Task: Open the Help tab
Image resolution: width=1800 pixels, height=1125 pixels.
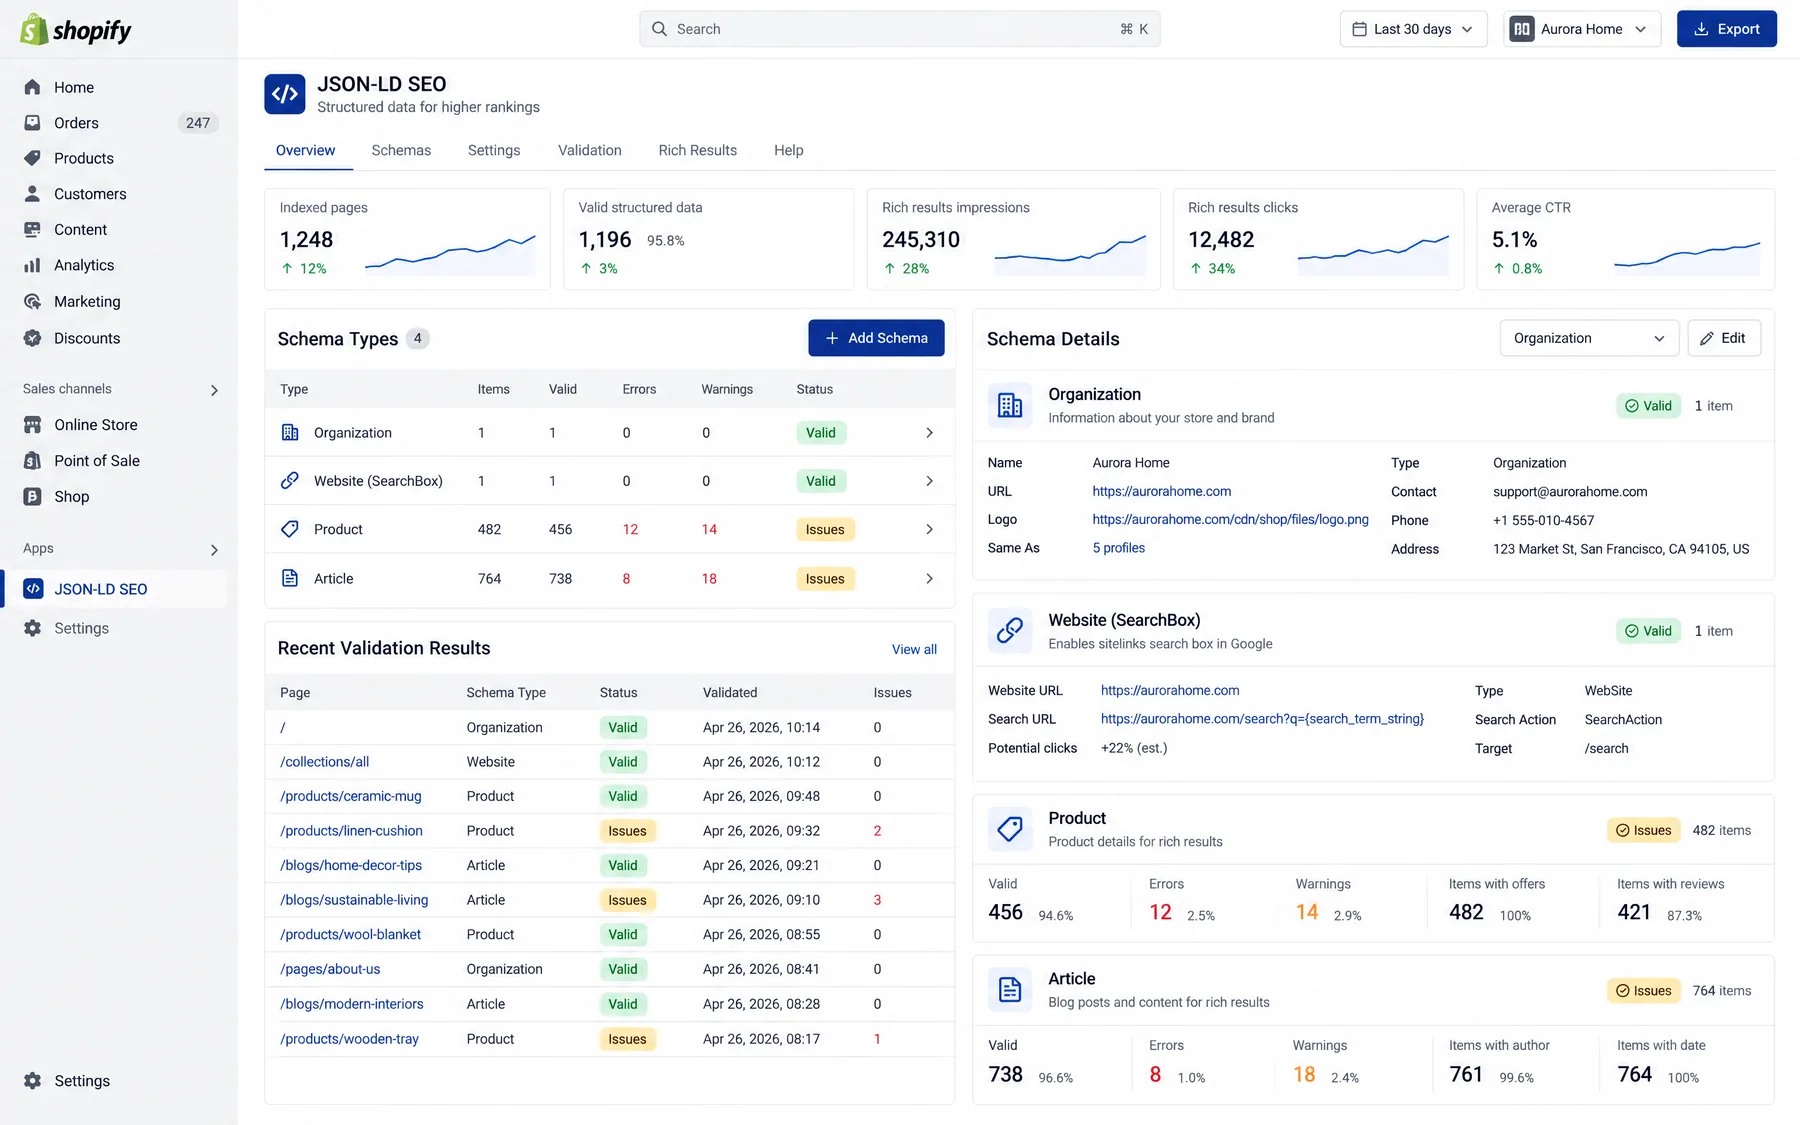Action: click(x=789, y=150)
